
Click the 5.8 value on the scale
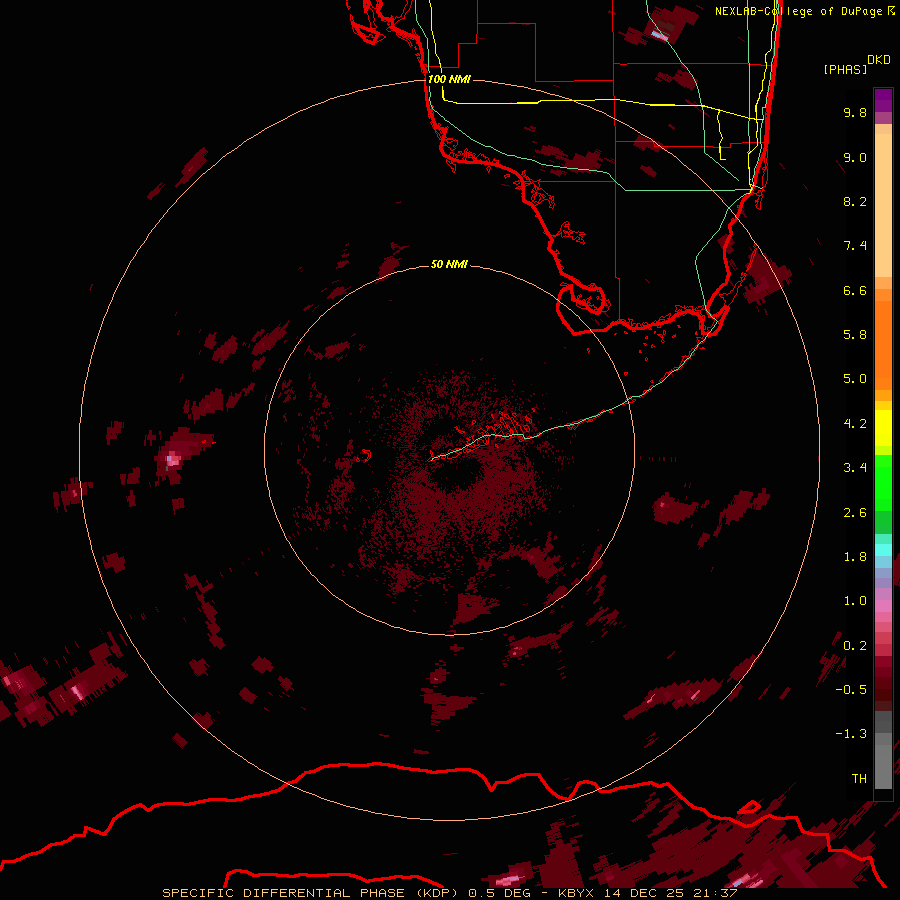[855, 335]
